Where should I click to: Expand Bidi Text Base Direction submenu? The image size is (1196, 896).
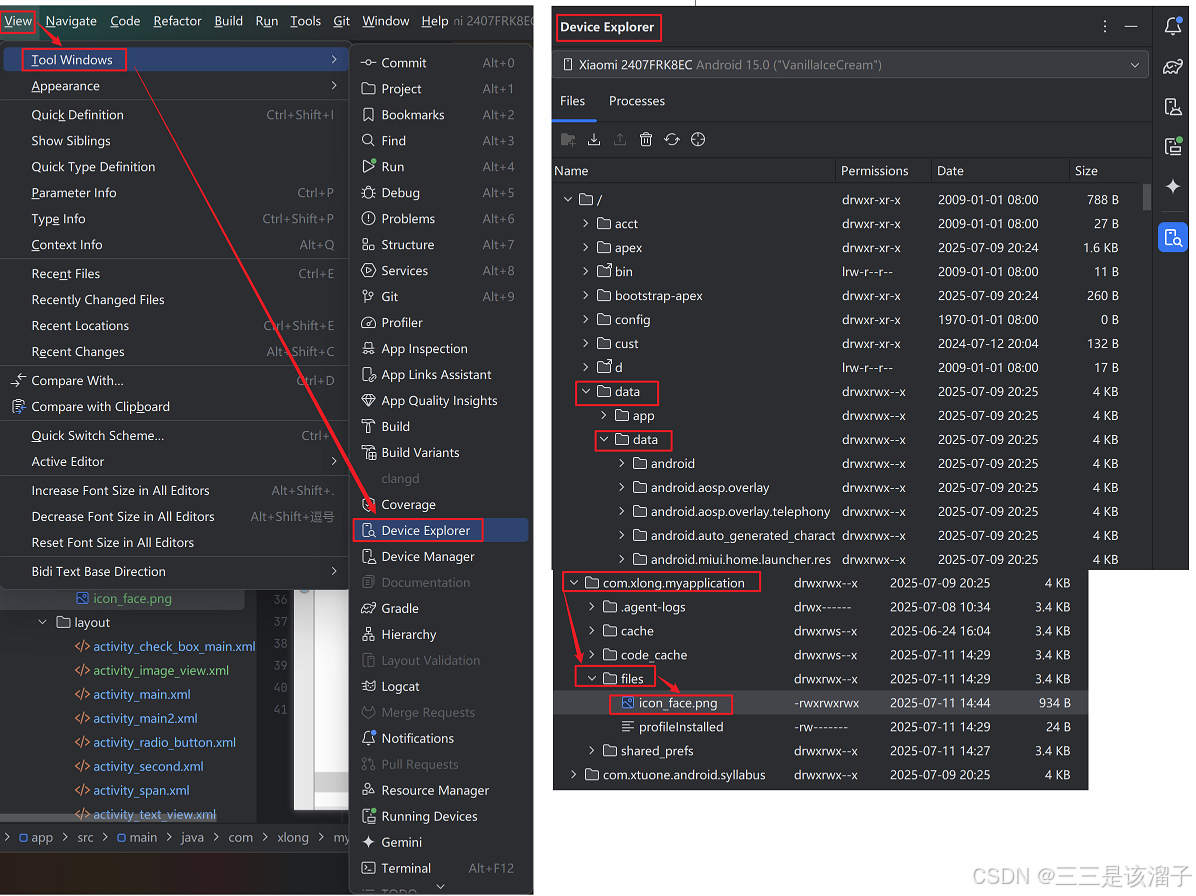pos(175,571)
